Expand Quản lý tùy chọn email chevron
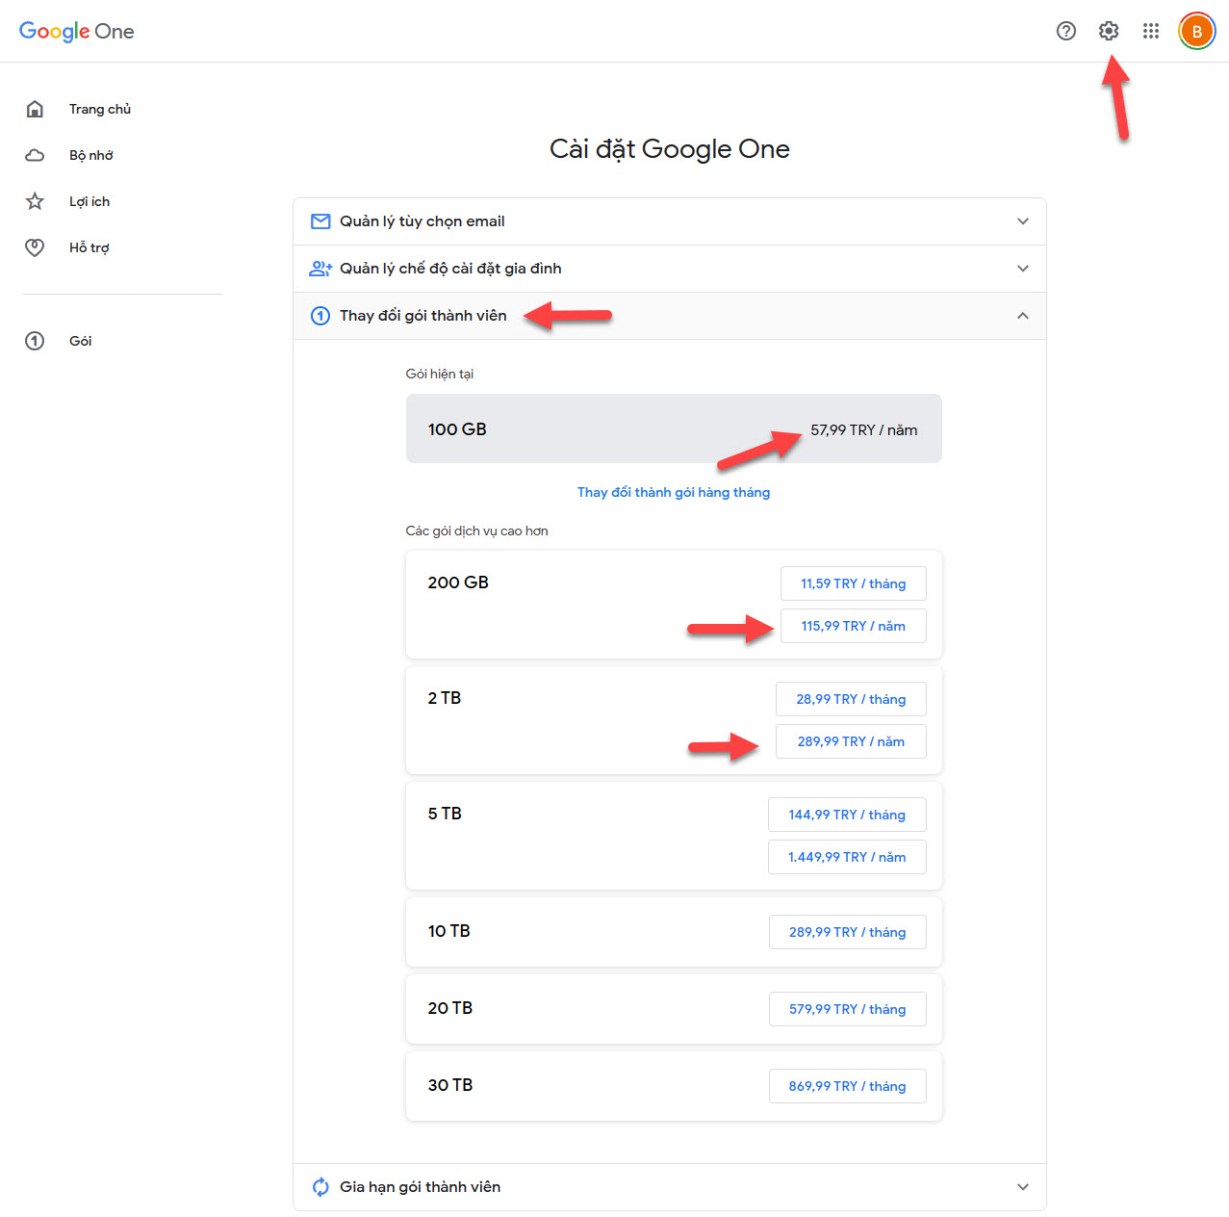The height and width of the screenshot is (1217, 1229). point(1022,221)
